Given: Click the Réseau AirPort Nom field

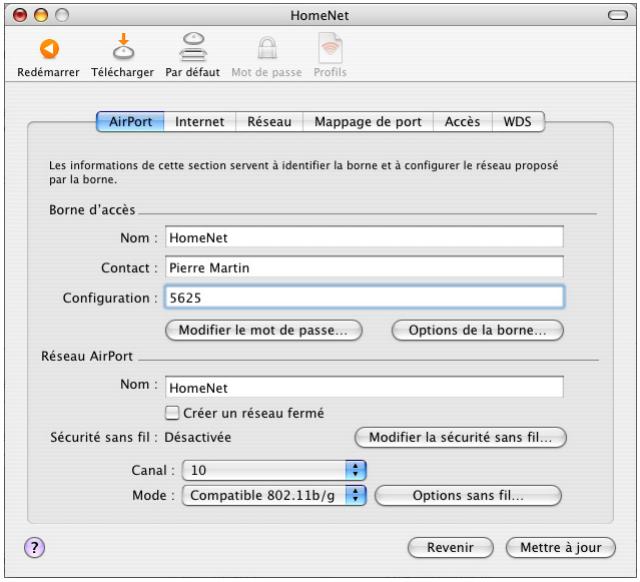Looking at the screenshot, I should coord(364,387).
